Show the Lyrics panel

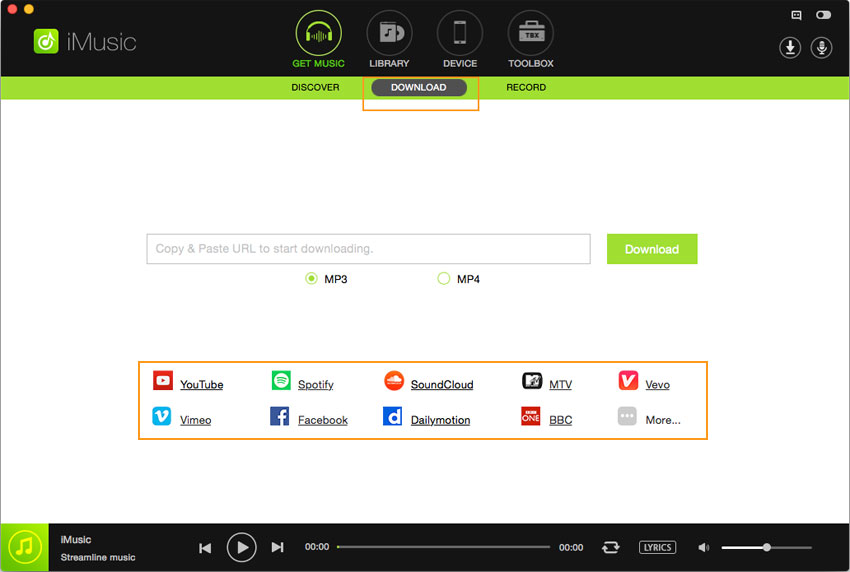658,548
